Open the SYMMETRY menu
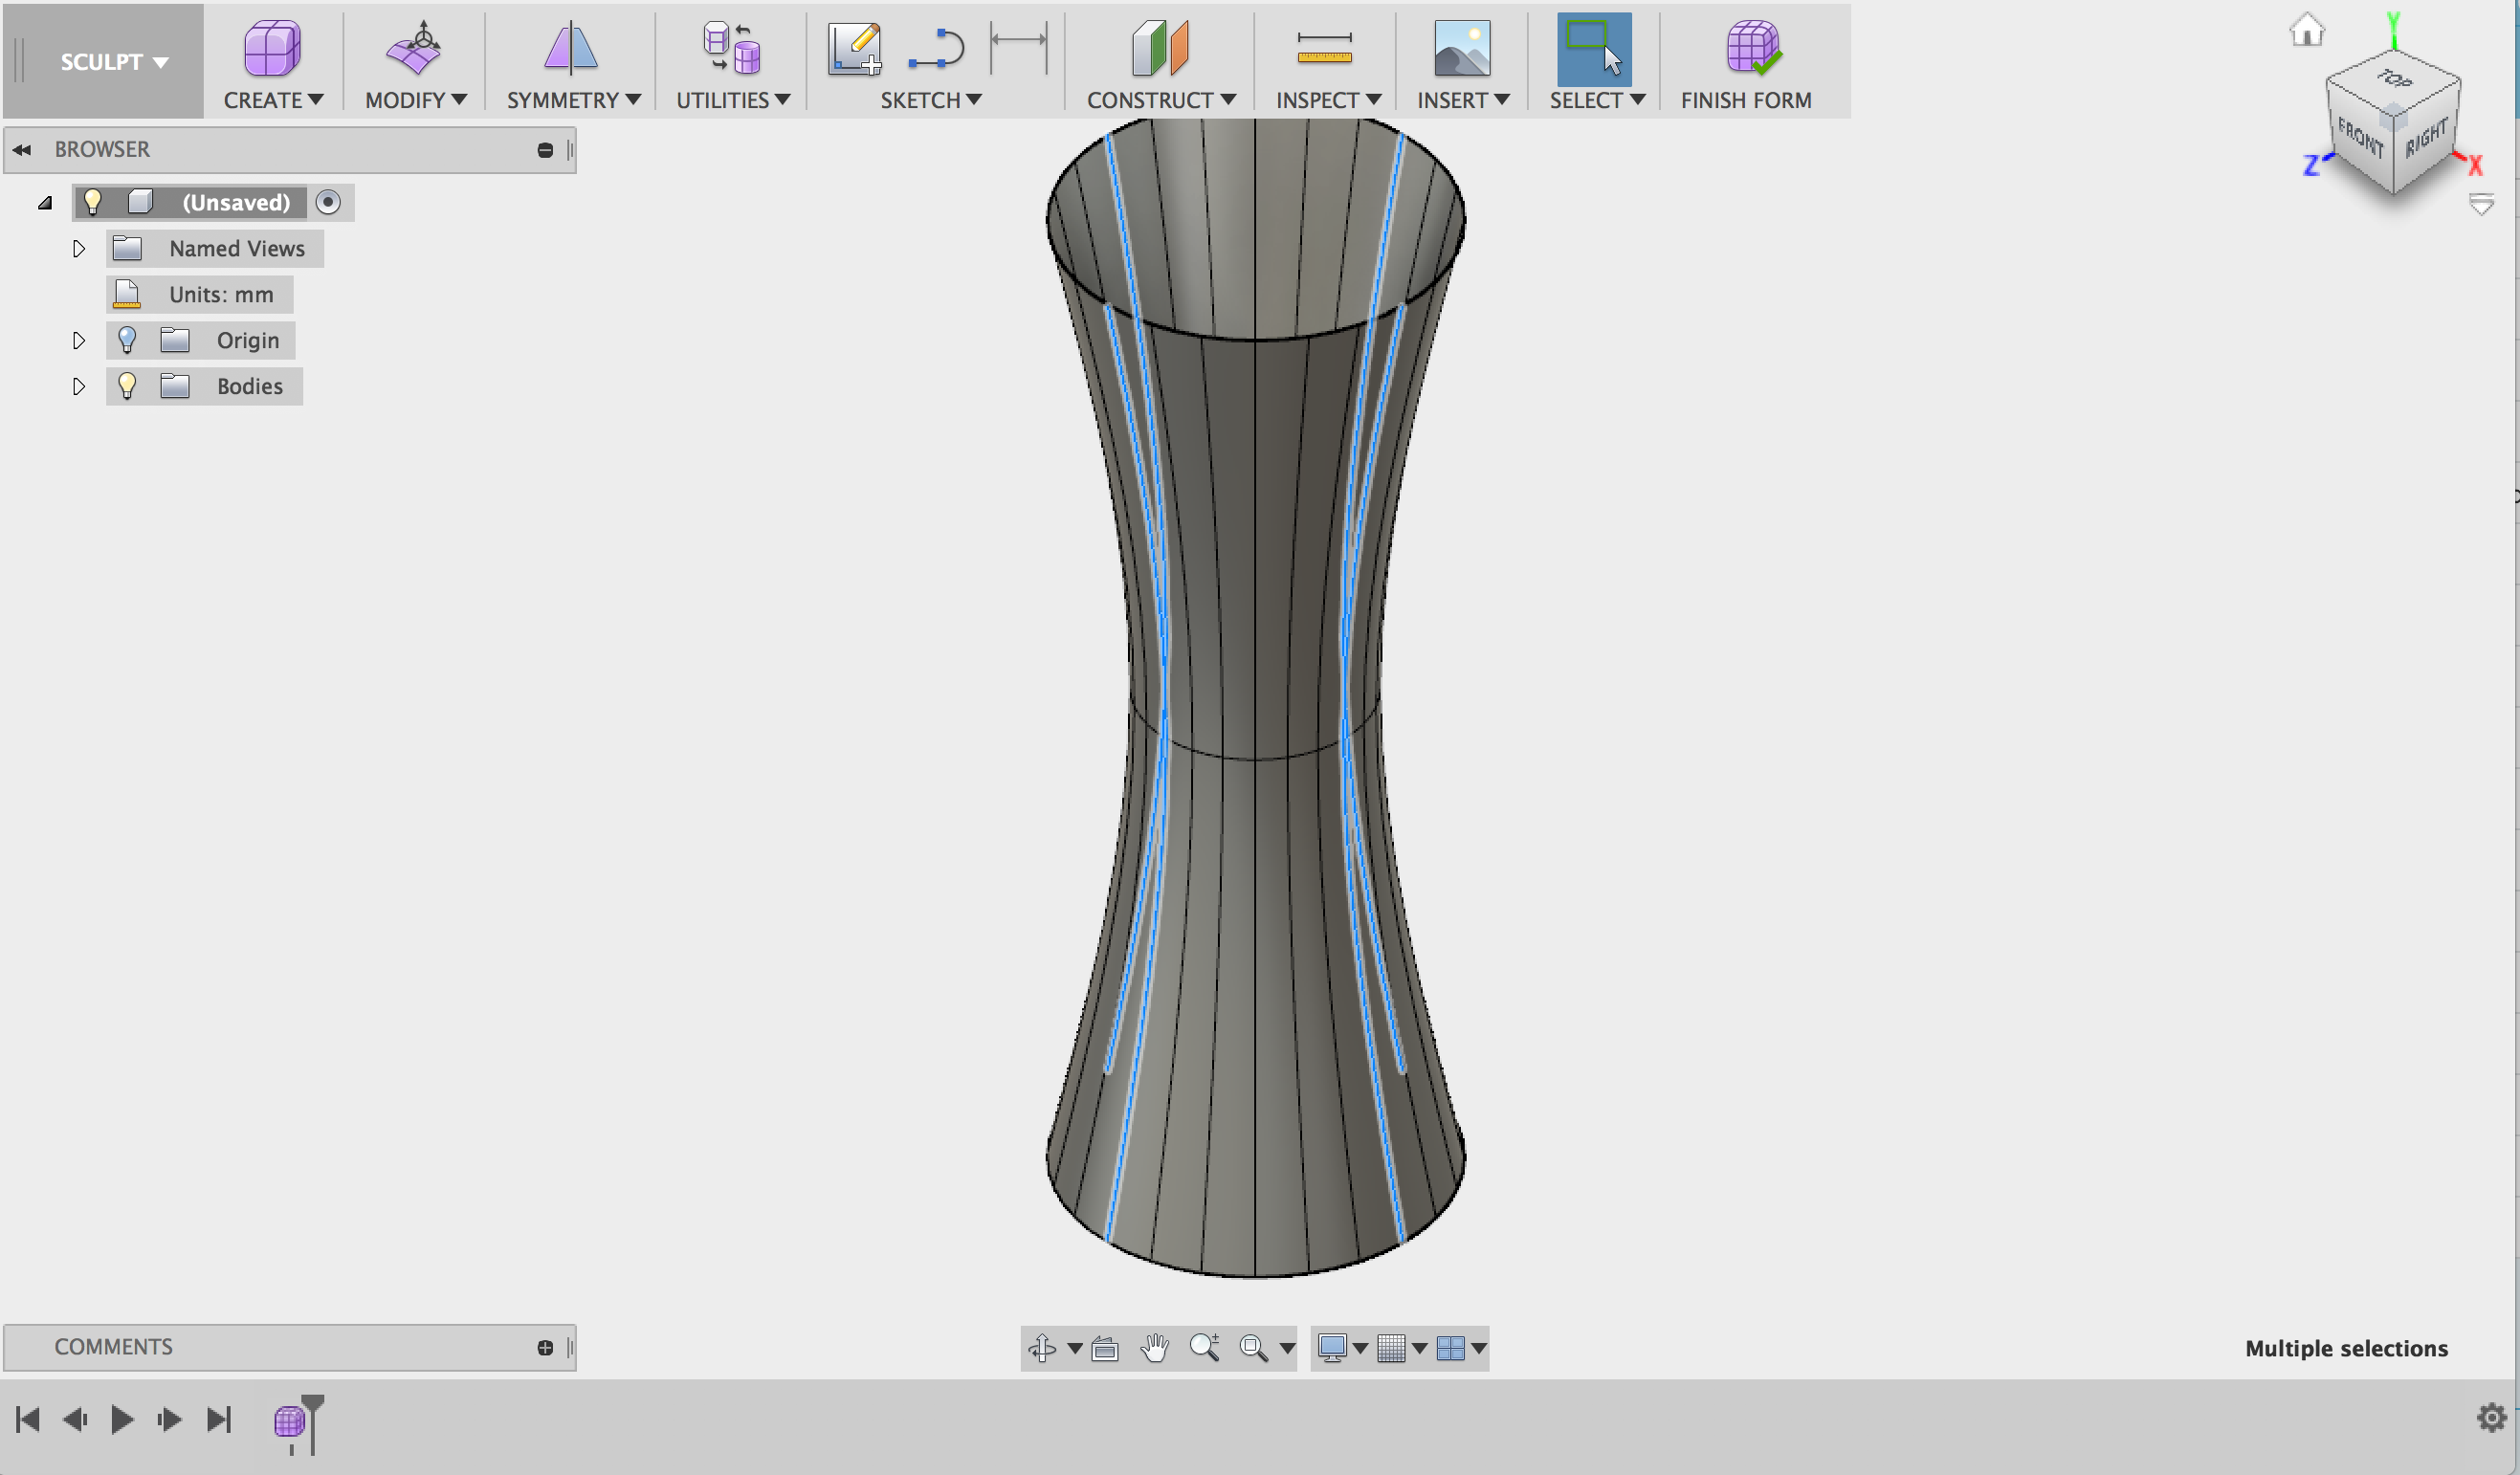 point(573,100)
